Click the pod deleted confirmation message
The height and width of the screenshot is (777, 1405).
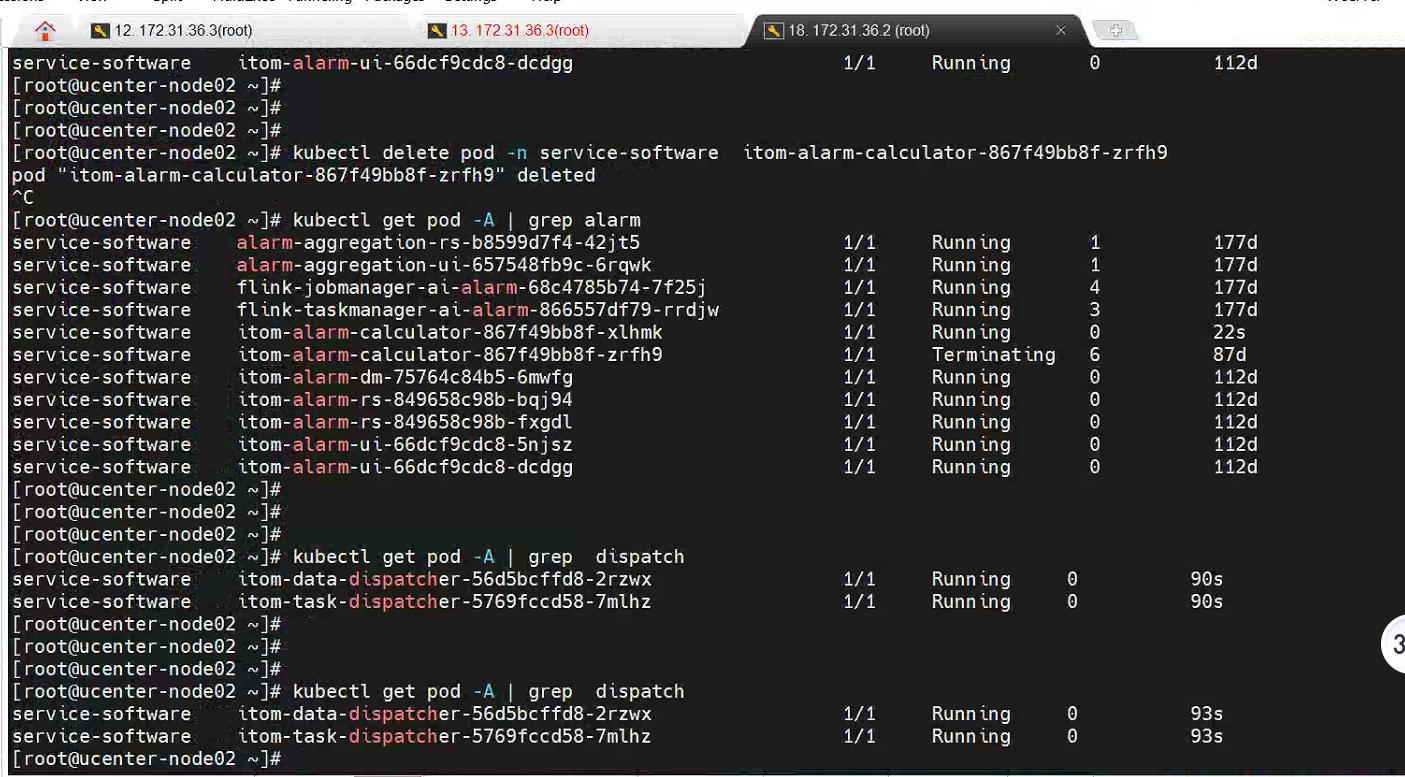(303, 176)
